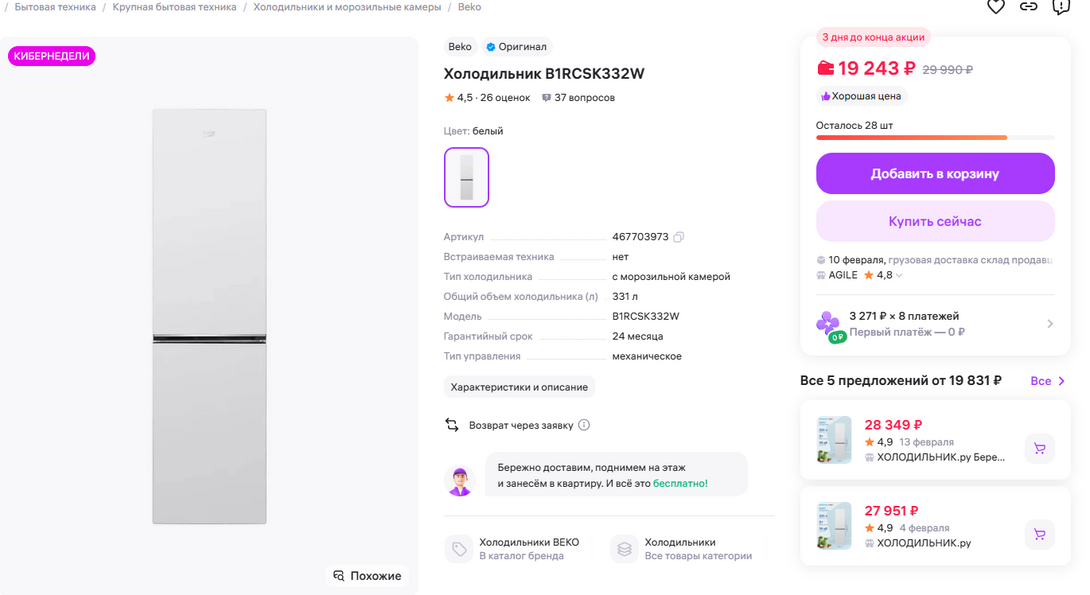
Task: Click the main refrigerator product image
Action: click(209, 316)
